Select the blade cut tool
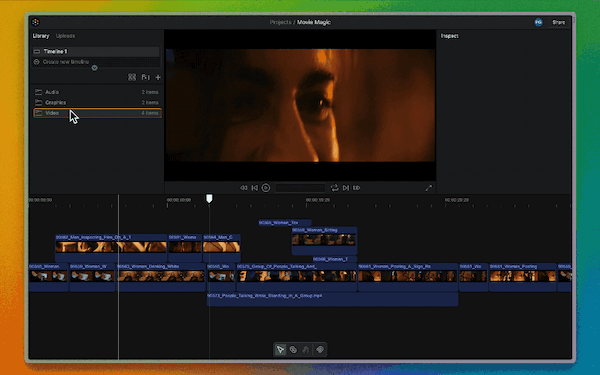The width and height of the screenshot is (600, 375). pyautogui.click(x=293, y=349)
